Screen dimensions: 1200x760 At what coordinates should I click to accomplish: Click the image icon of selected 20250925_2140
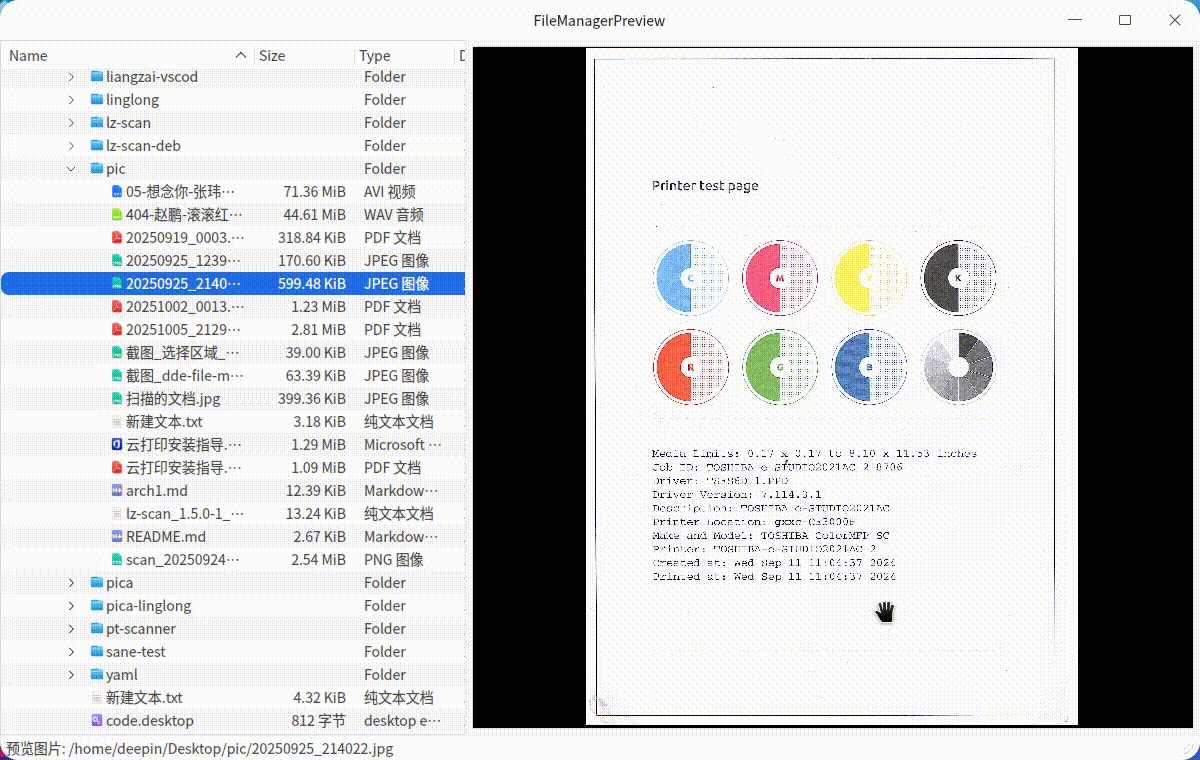[x=117, y=284]
